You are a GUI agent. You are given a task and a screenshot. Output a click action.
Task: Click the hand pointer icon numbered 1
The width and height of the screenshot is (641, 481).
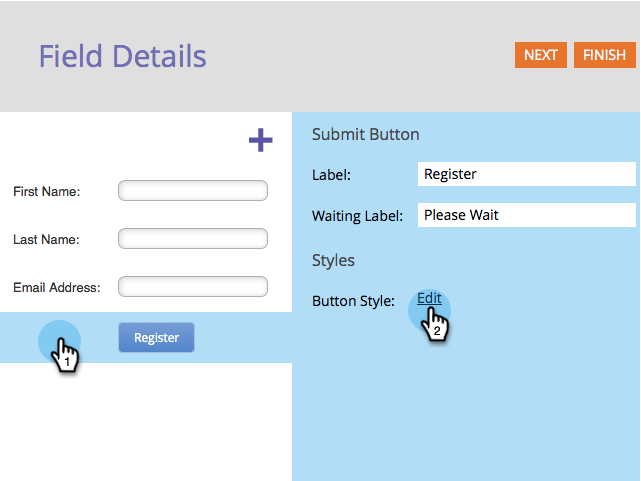point(65,355)
